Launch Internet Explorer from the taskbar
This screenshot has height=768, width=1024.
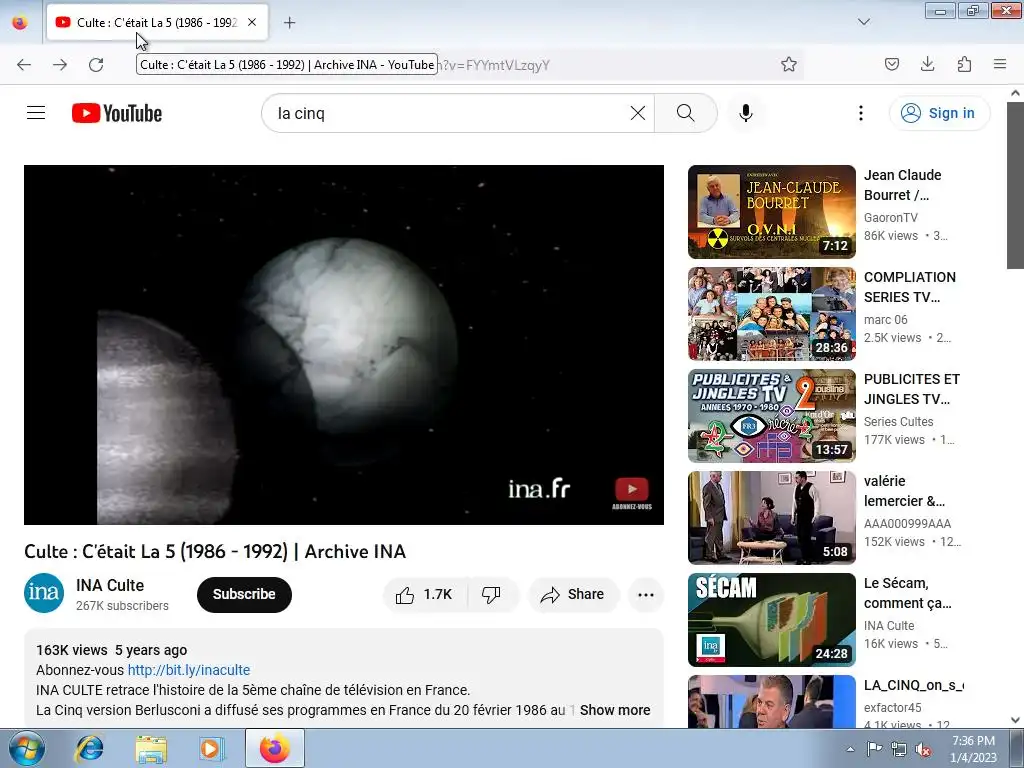click(88, 748)
